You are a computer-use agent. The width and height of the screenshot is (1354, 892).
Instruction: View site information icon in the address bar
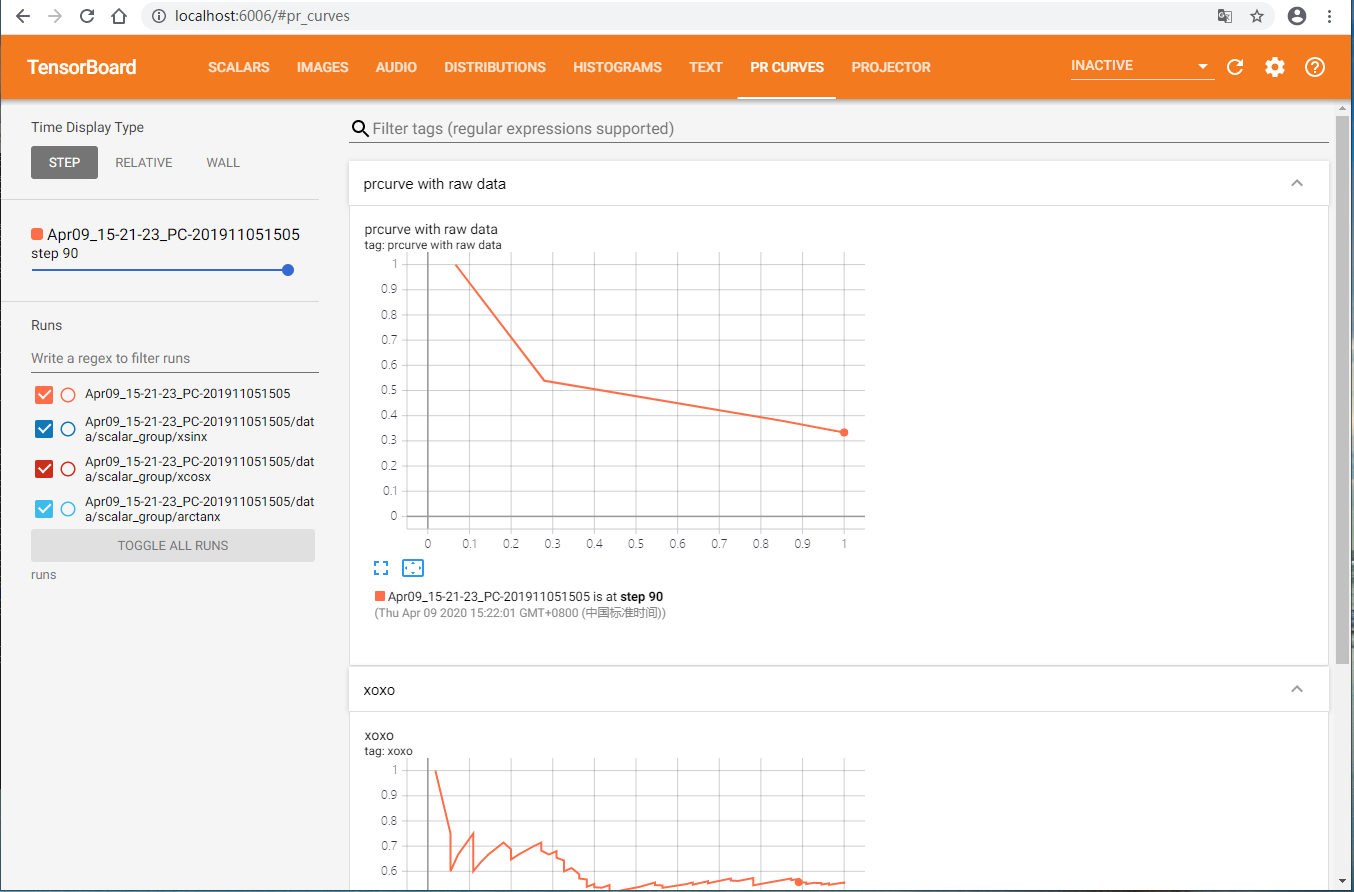pyautogui.click(x=158, y=16)
